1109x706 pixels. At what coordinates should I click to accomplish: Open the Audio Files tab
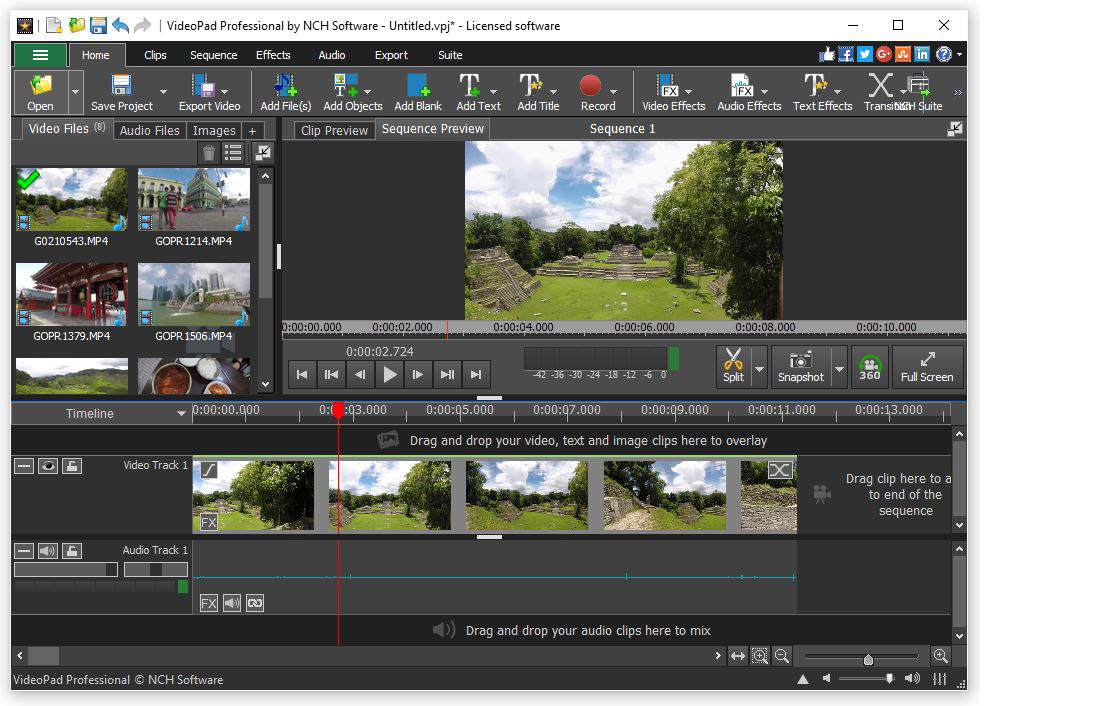149,130
